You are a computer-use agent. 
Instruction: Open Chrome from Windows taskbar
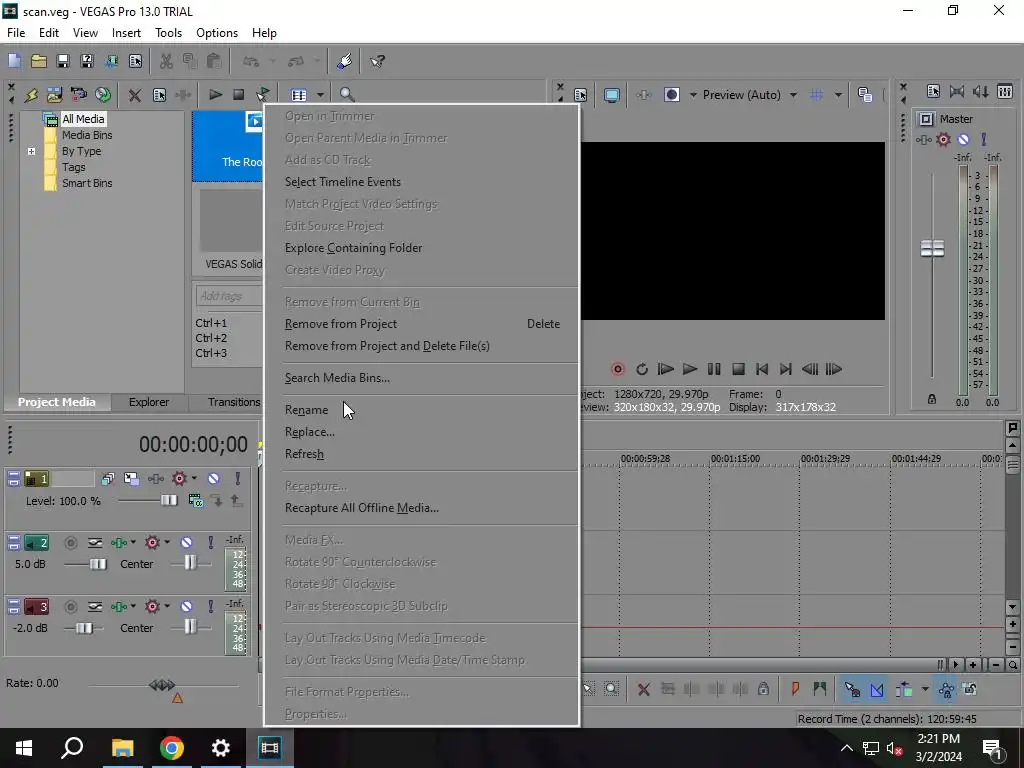pos(172,748)
